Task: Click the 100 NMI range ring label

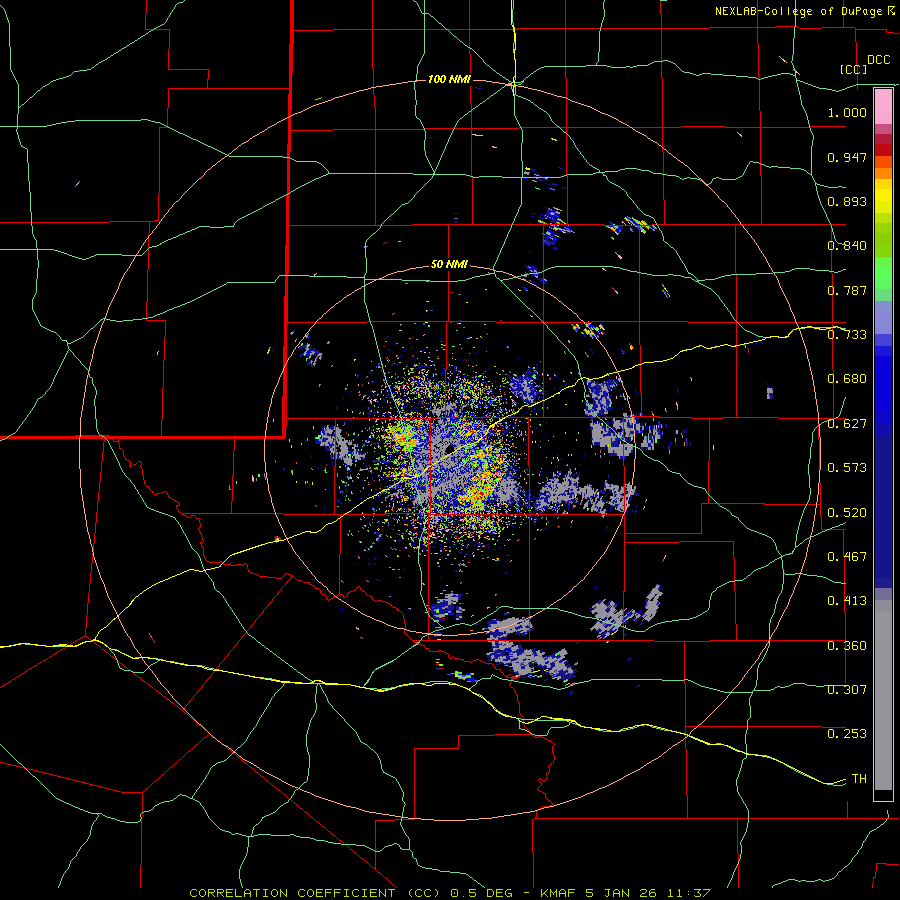Action: 449,79
